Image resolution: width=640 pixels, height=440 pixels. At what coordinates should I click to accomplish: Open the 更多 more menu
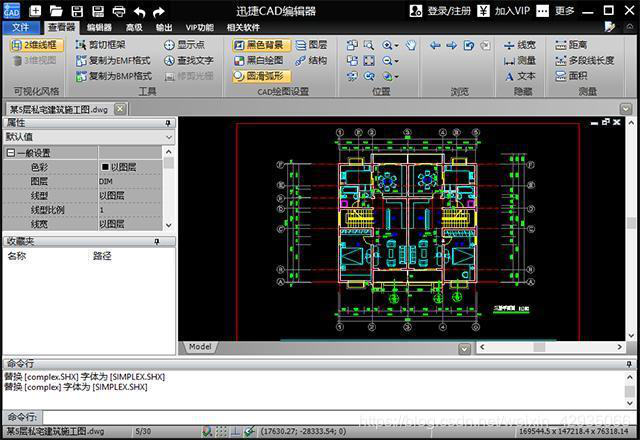coord(555,11)
